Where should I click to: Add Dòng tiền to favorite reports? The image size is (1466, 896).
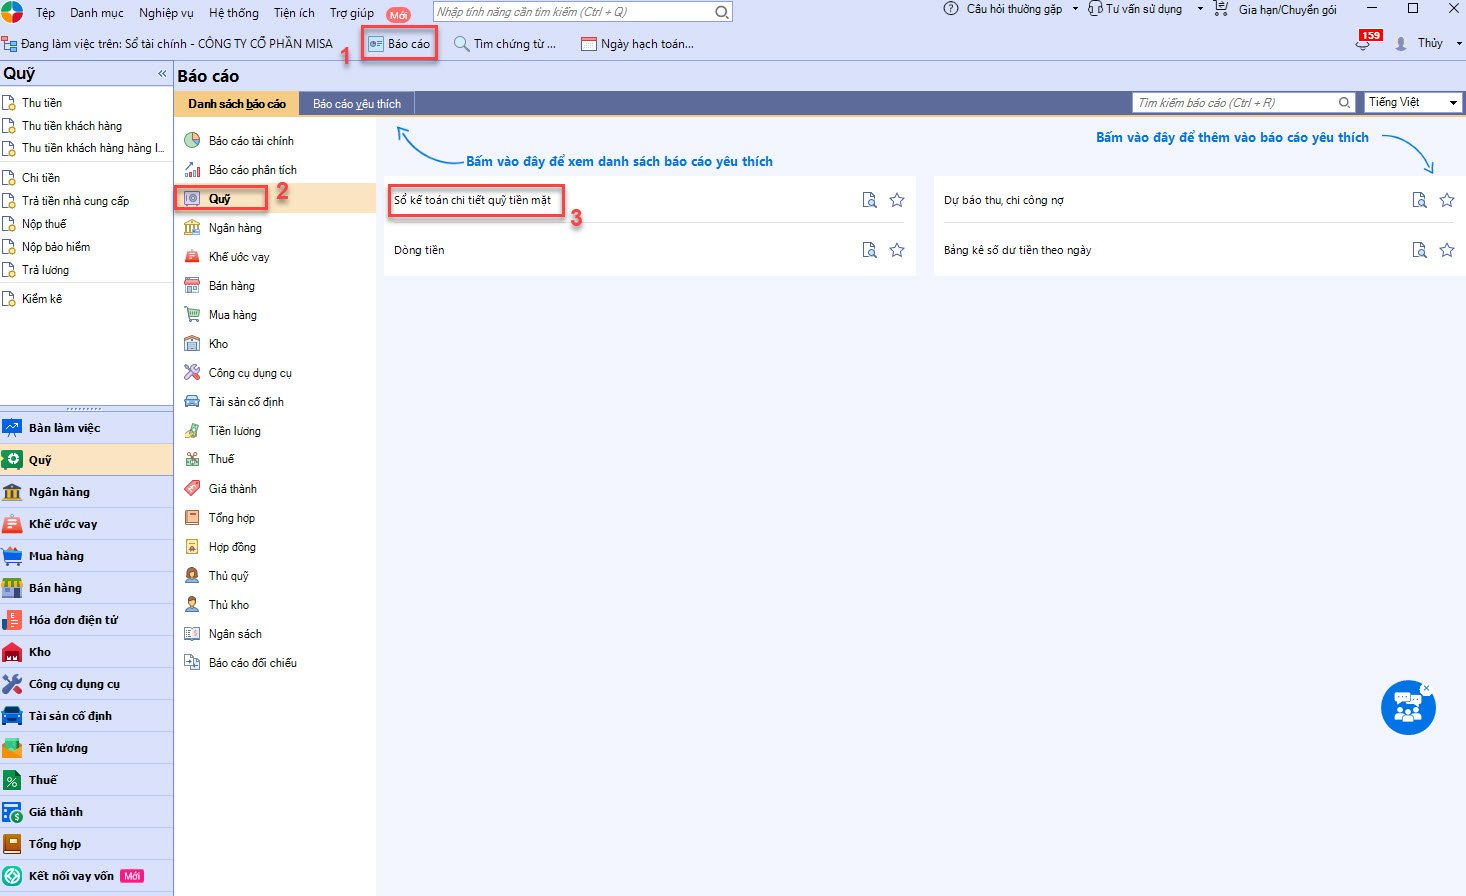(x=897, y=250)
